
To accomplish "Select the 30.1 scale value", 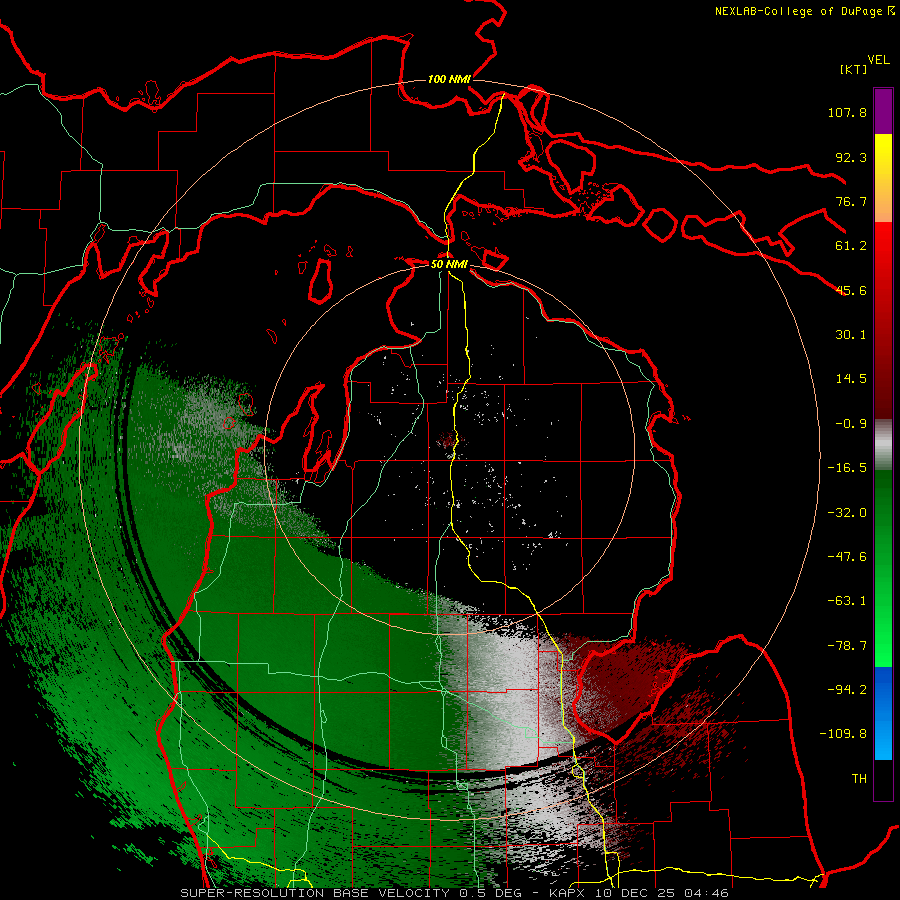I will [851, 335].
